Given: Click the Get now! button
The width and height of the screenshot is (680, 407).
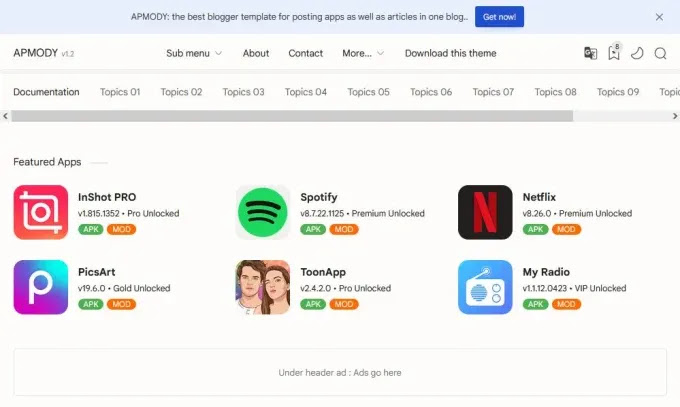Looking at the screenshot, I should [499, 17].
